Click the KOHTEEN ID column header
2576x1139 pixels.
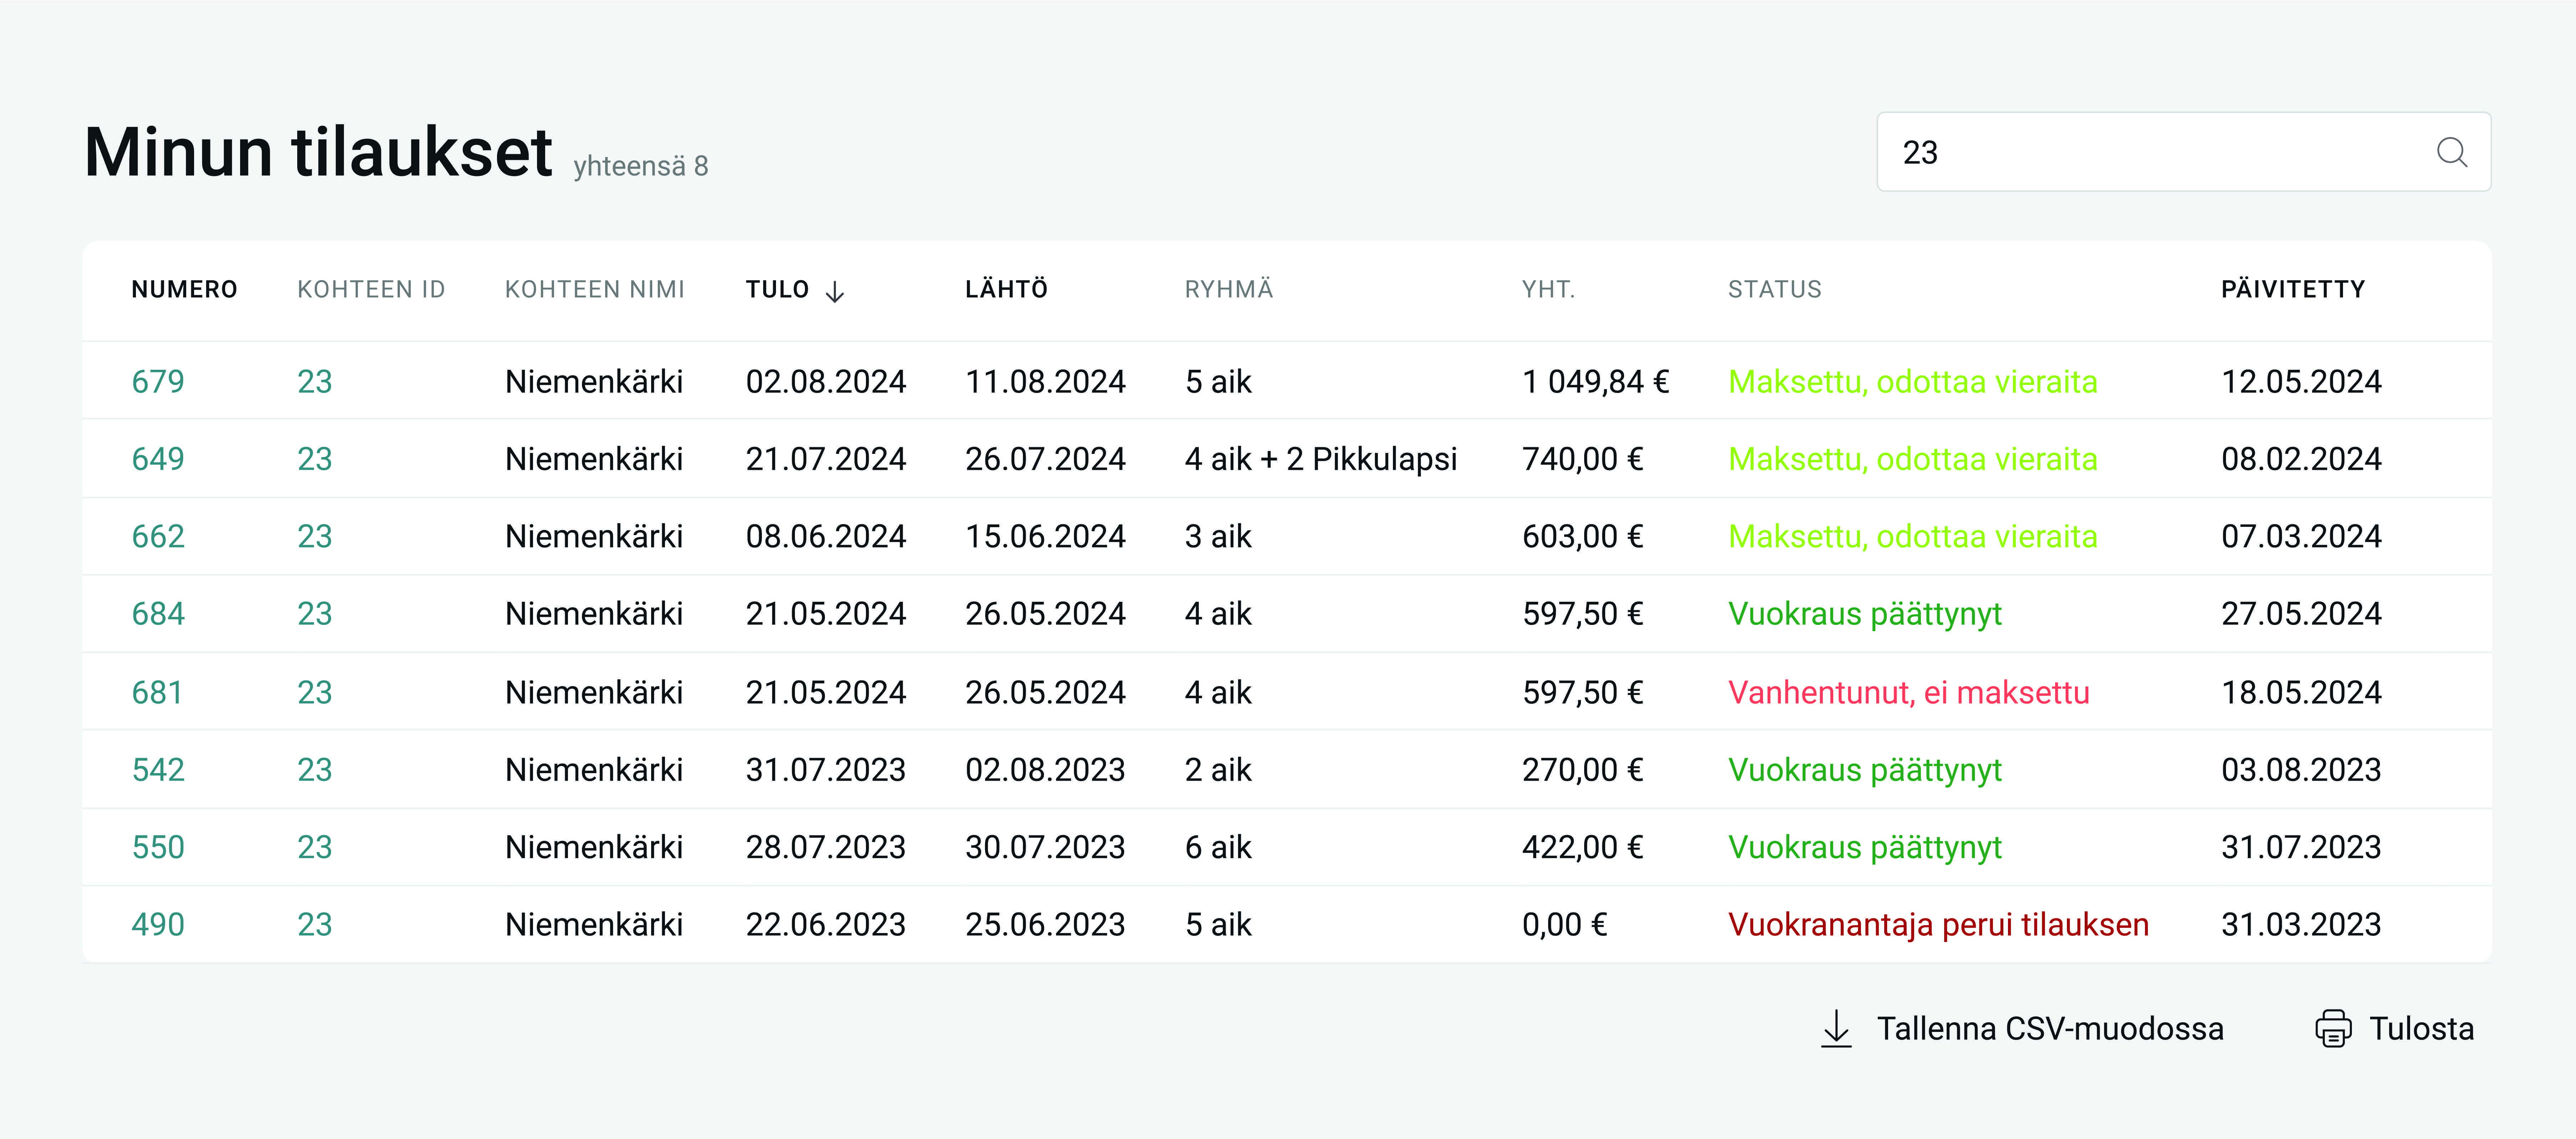[x=371, y=290]
